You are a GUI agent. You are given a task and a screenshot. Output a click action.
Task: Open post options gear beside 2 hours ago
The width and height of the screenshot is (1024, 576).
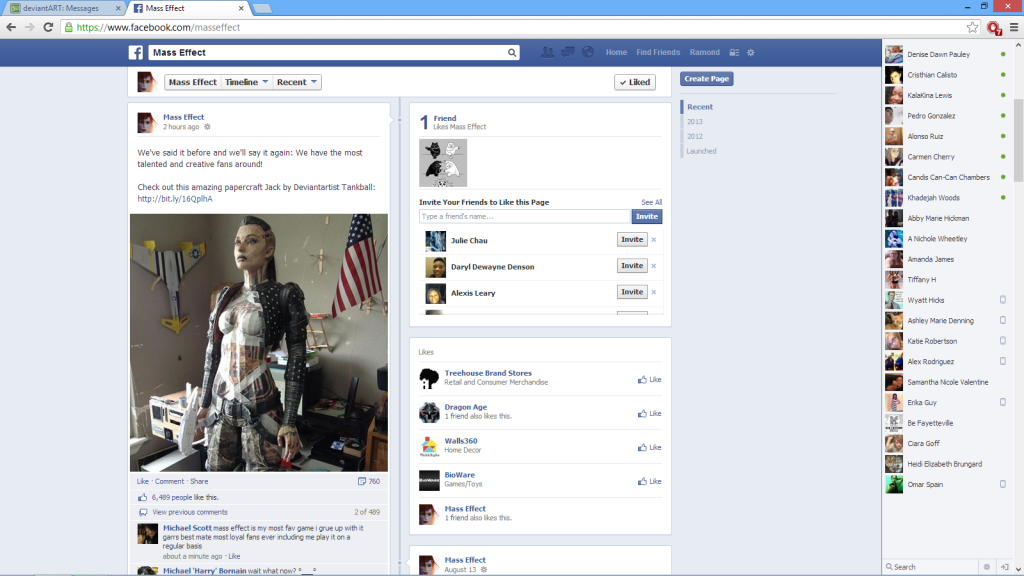coord(207,127)
